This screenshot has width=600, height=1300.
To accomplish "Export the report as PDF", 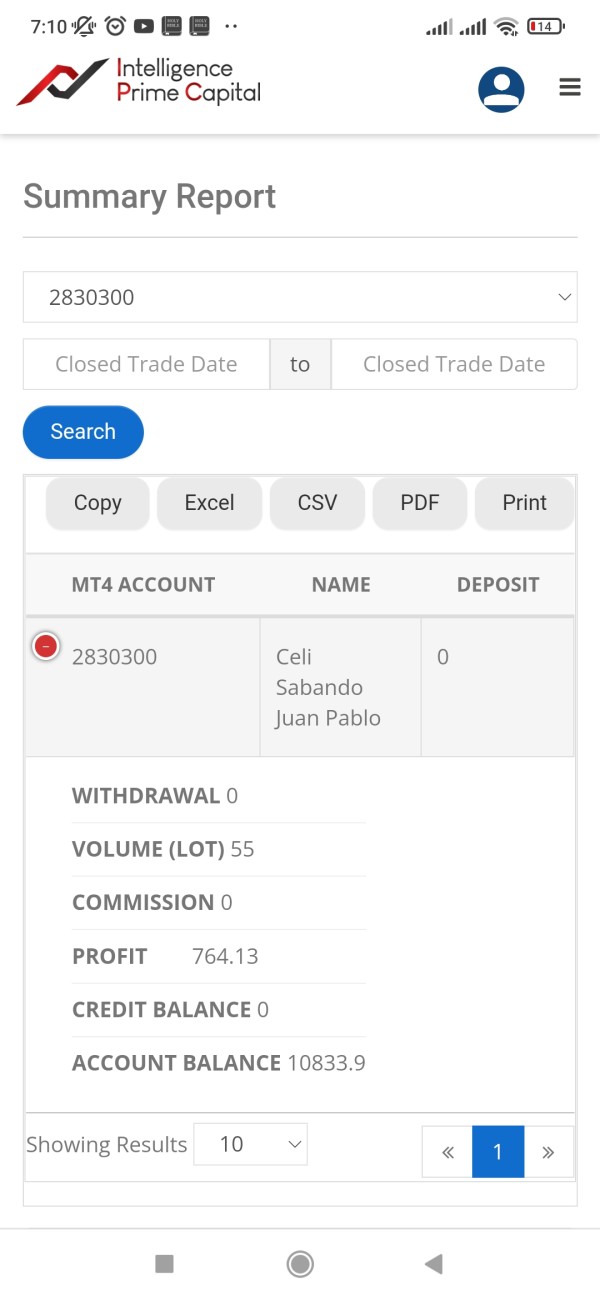I will point(420,503).
